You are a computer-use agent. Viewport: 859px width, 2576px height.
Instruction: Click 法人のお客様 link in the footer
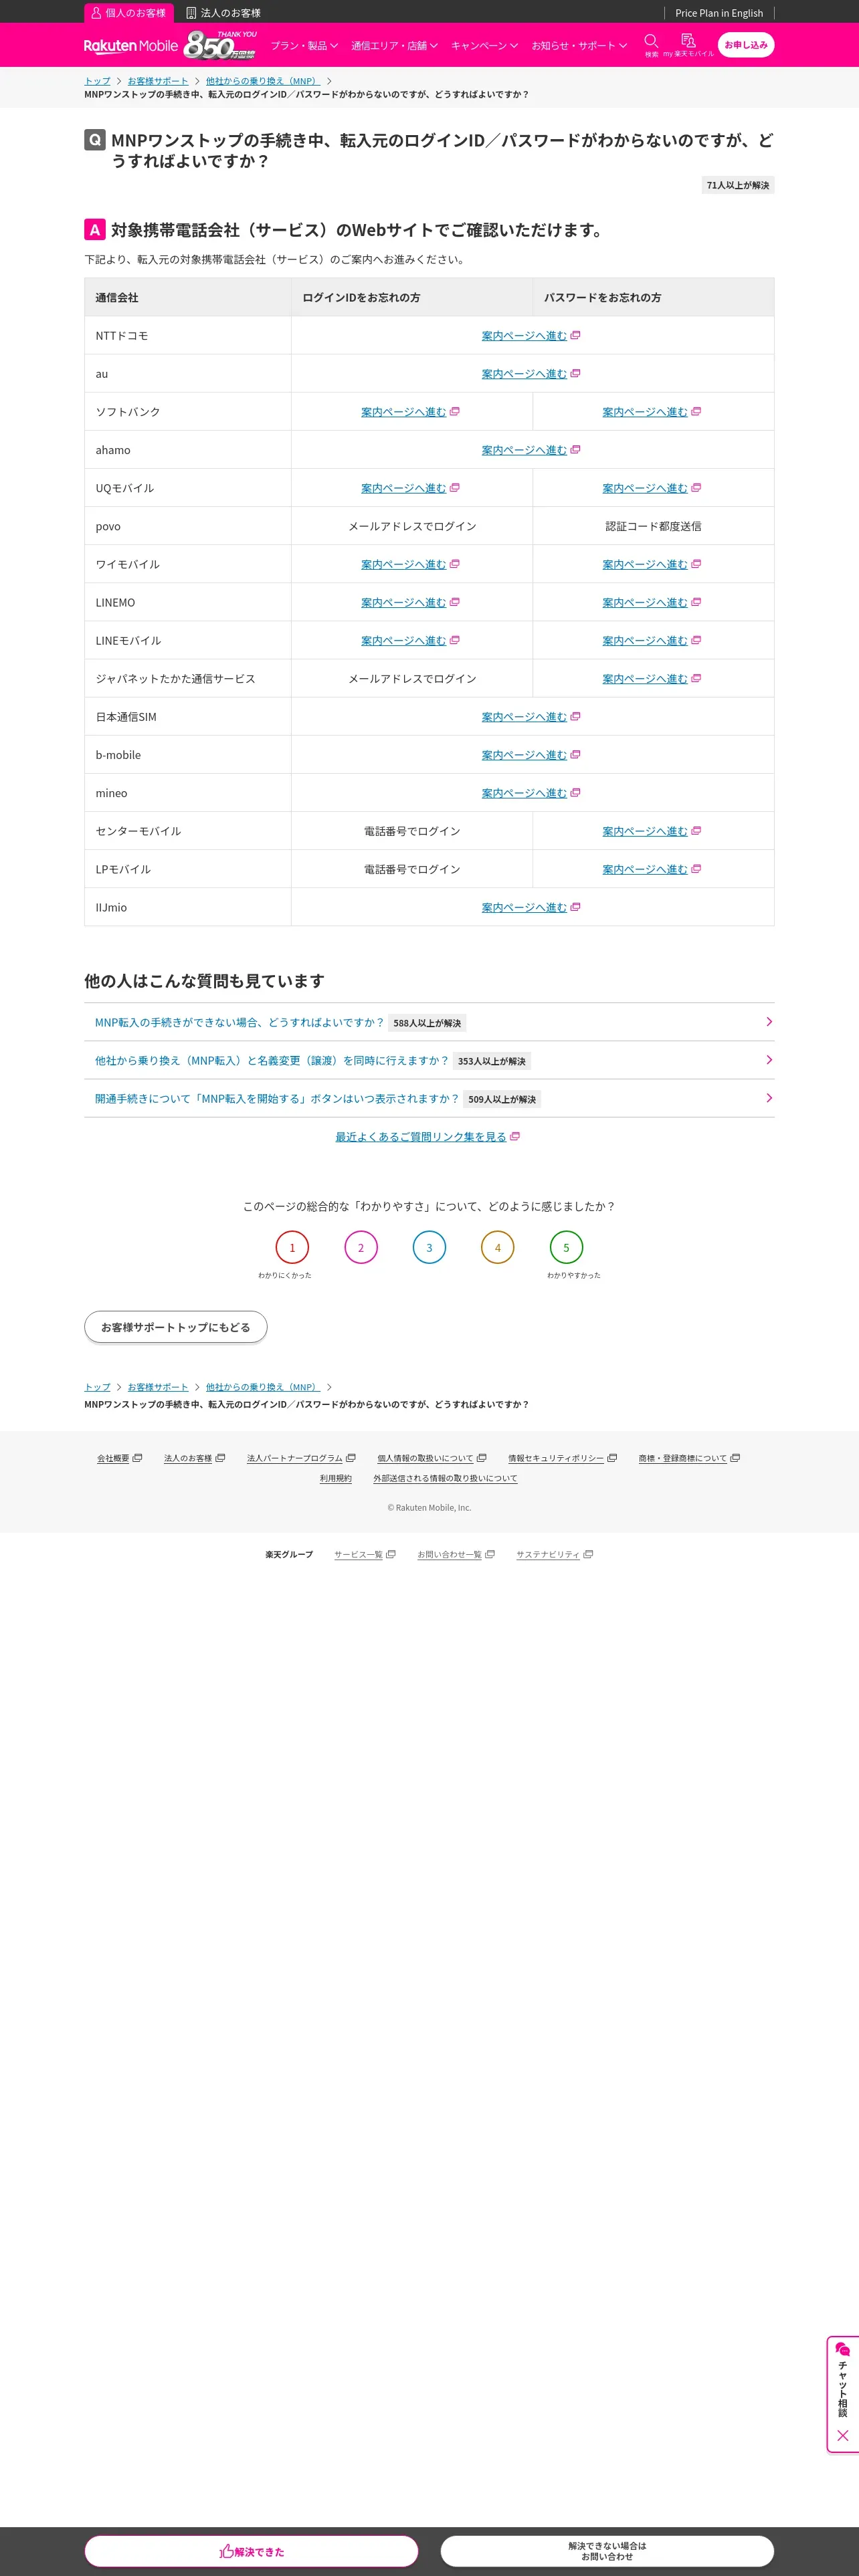click(x=194, y=1458)
